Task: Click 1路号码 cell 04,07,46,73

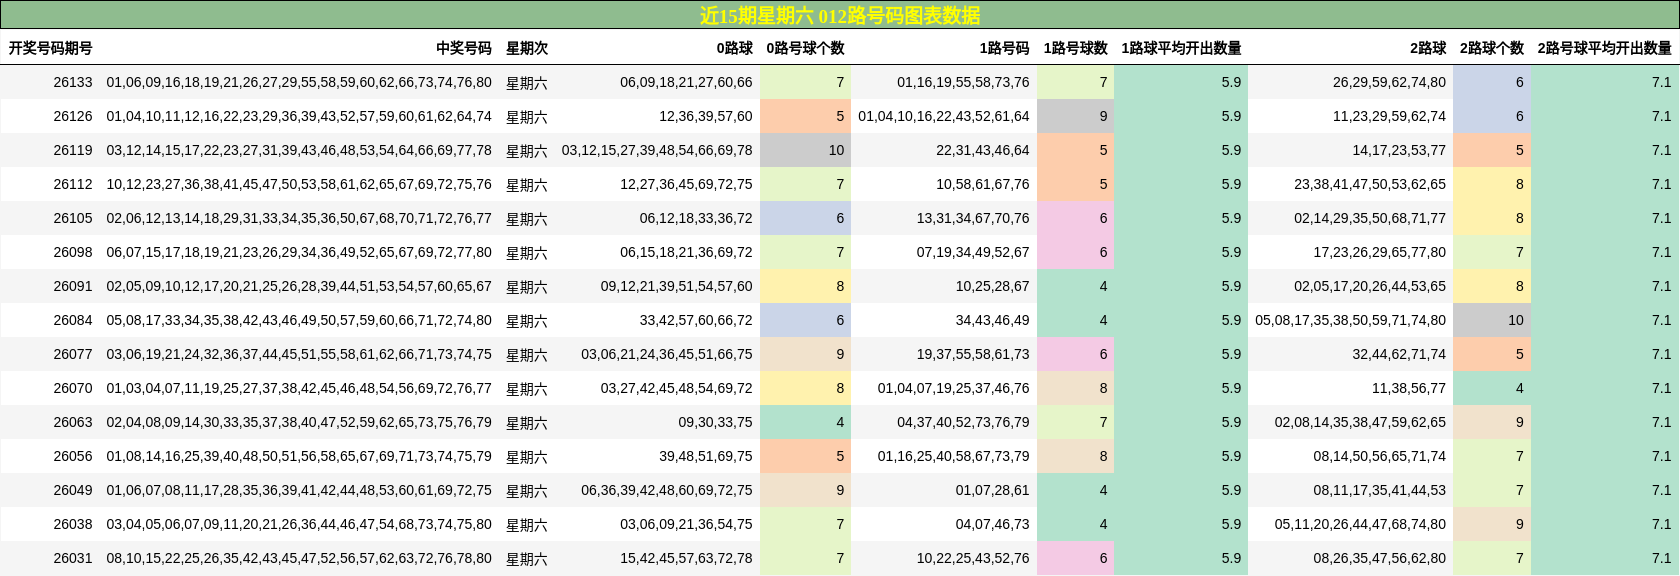Action: click(x=992, y=524)
